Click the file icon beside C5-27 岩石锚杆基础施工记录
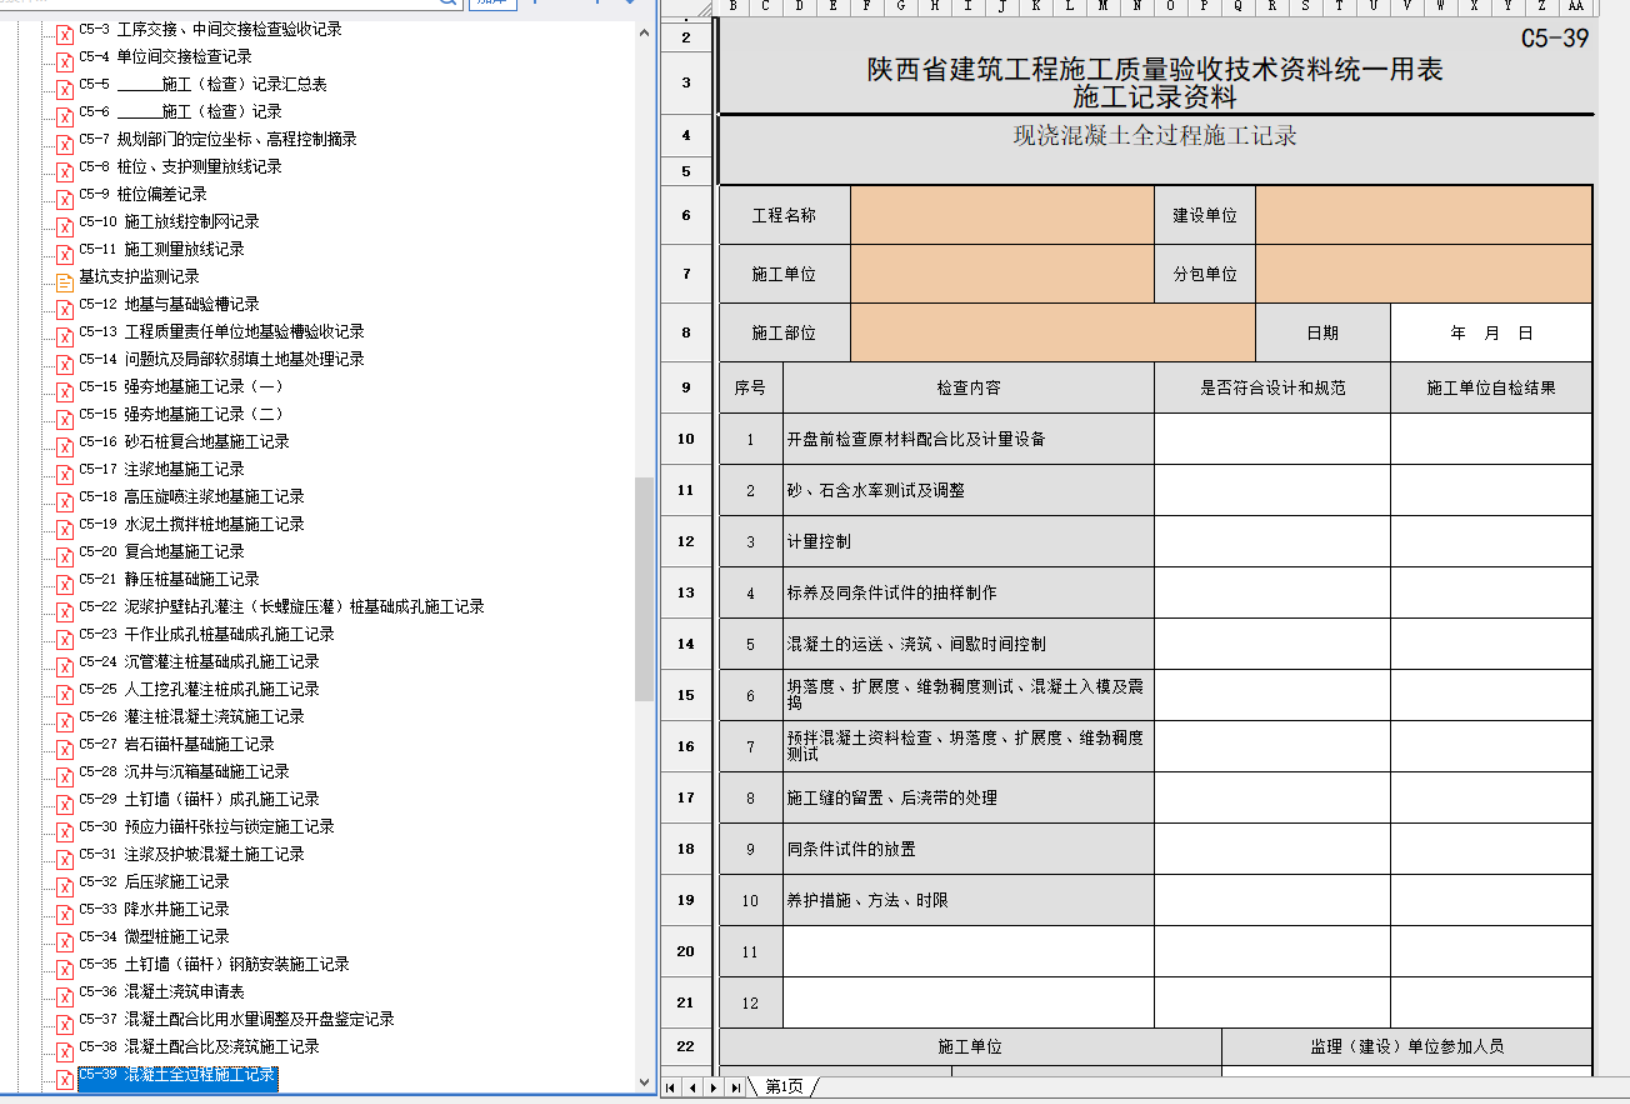This screenshot has height=1104, width=1630. [65, 749]
